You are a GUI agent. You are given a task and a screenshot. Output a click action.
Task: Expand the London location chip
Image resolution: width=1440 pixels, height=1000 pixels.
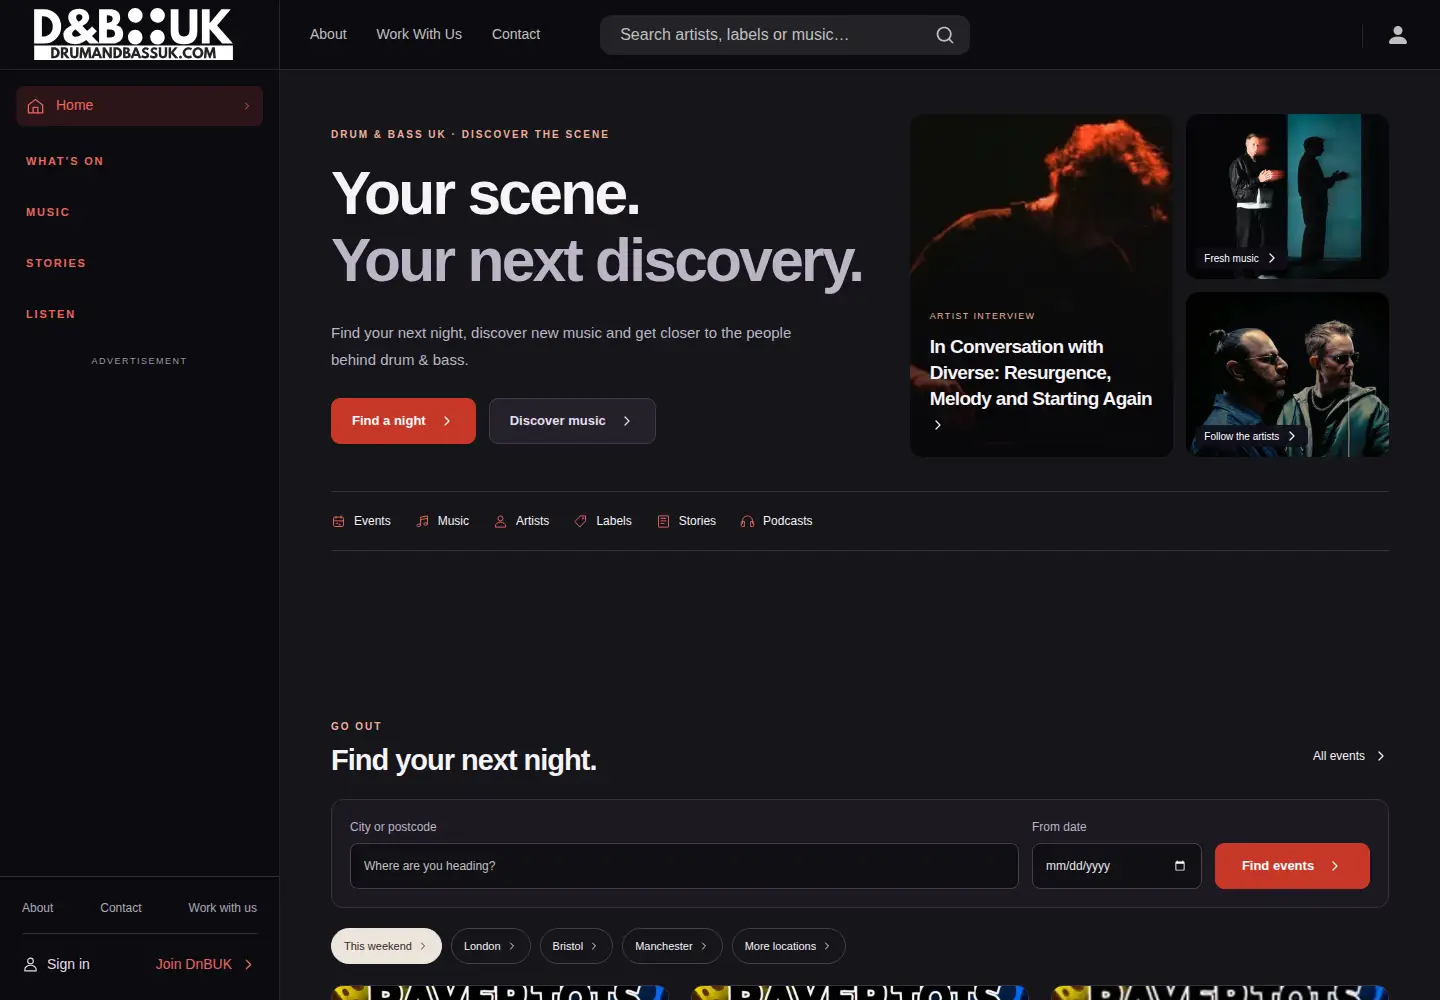click(490, 946)
